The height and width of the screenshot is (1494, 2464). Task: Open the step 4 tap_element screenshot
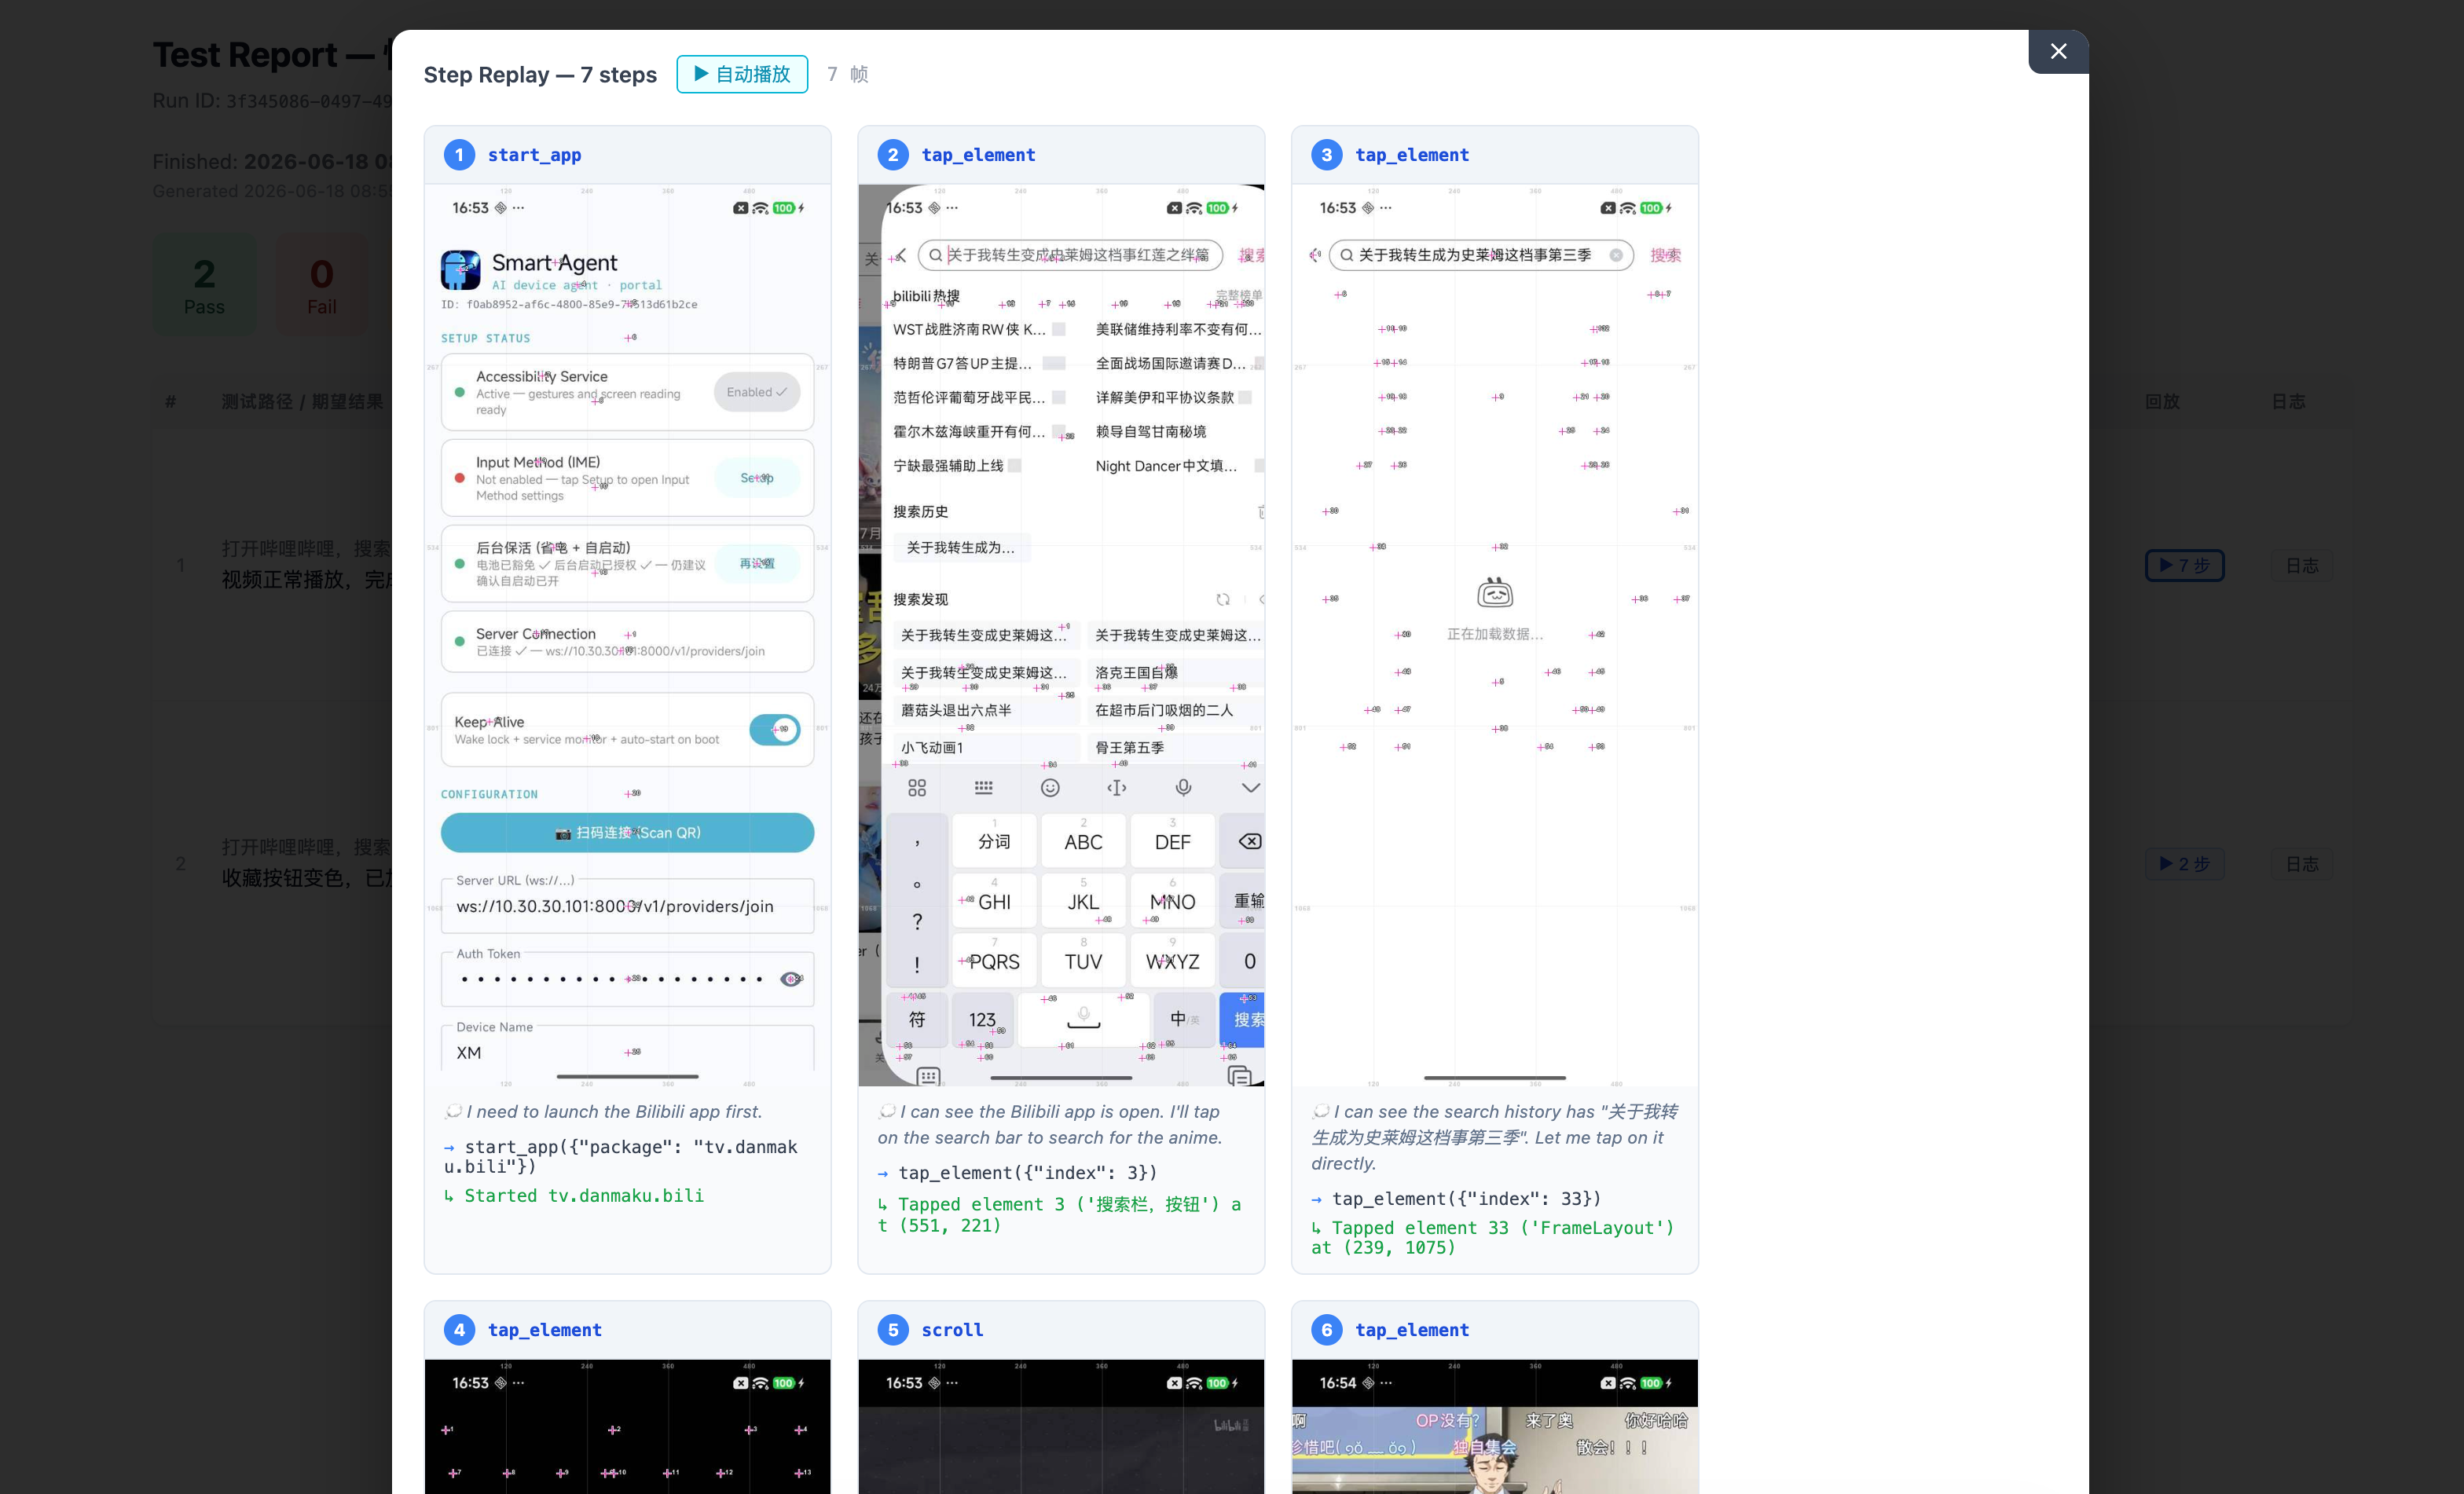point(627,1426)
